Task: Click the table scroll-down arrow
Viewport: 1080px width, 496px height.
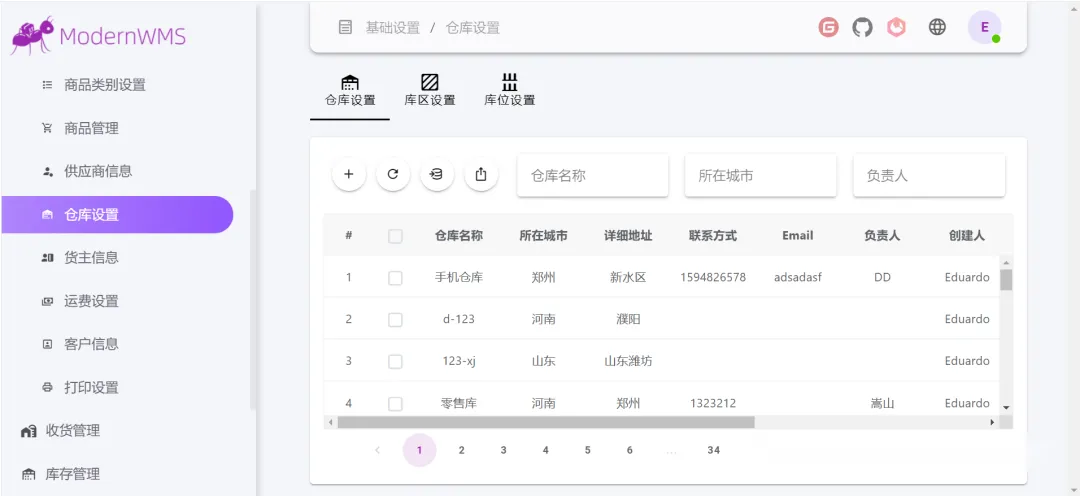Action: 1006,408
